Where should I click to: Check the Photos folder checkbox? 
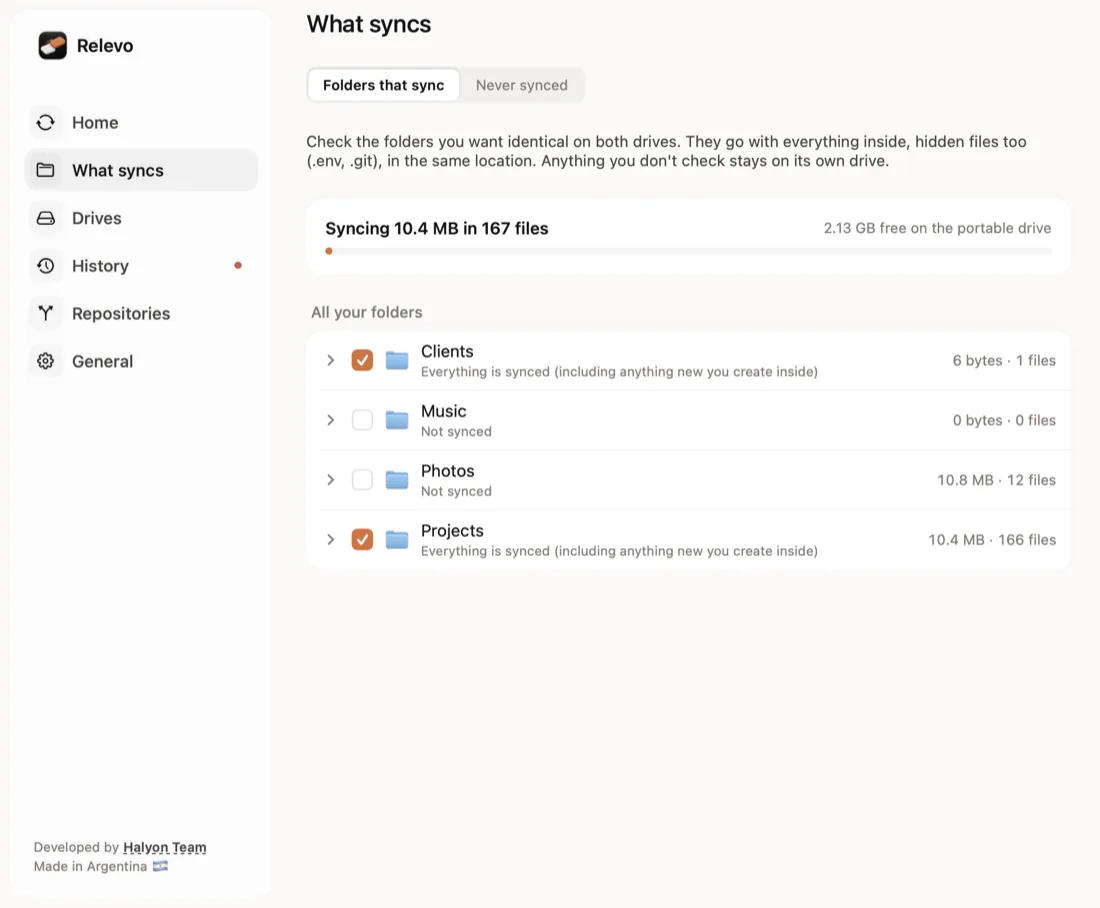coord(362,480)
